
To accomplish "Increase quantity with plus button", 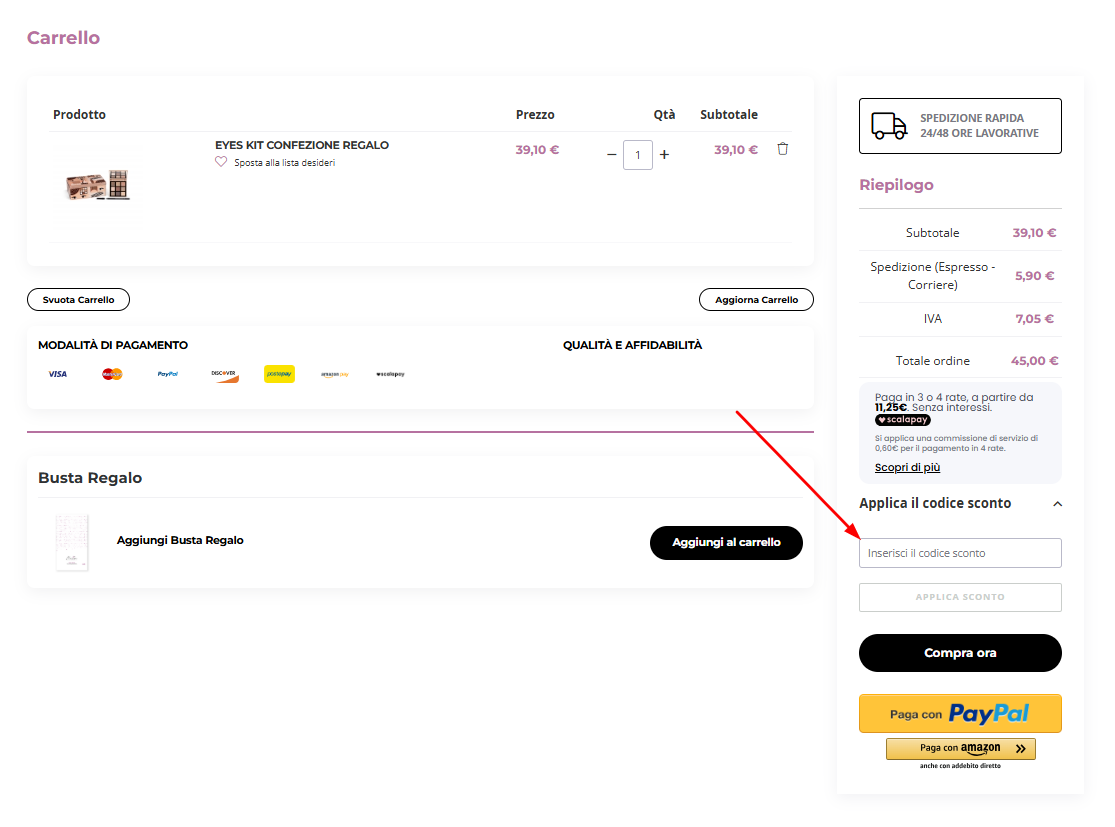I will click(664, 155).
